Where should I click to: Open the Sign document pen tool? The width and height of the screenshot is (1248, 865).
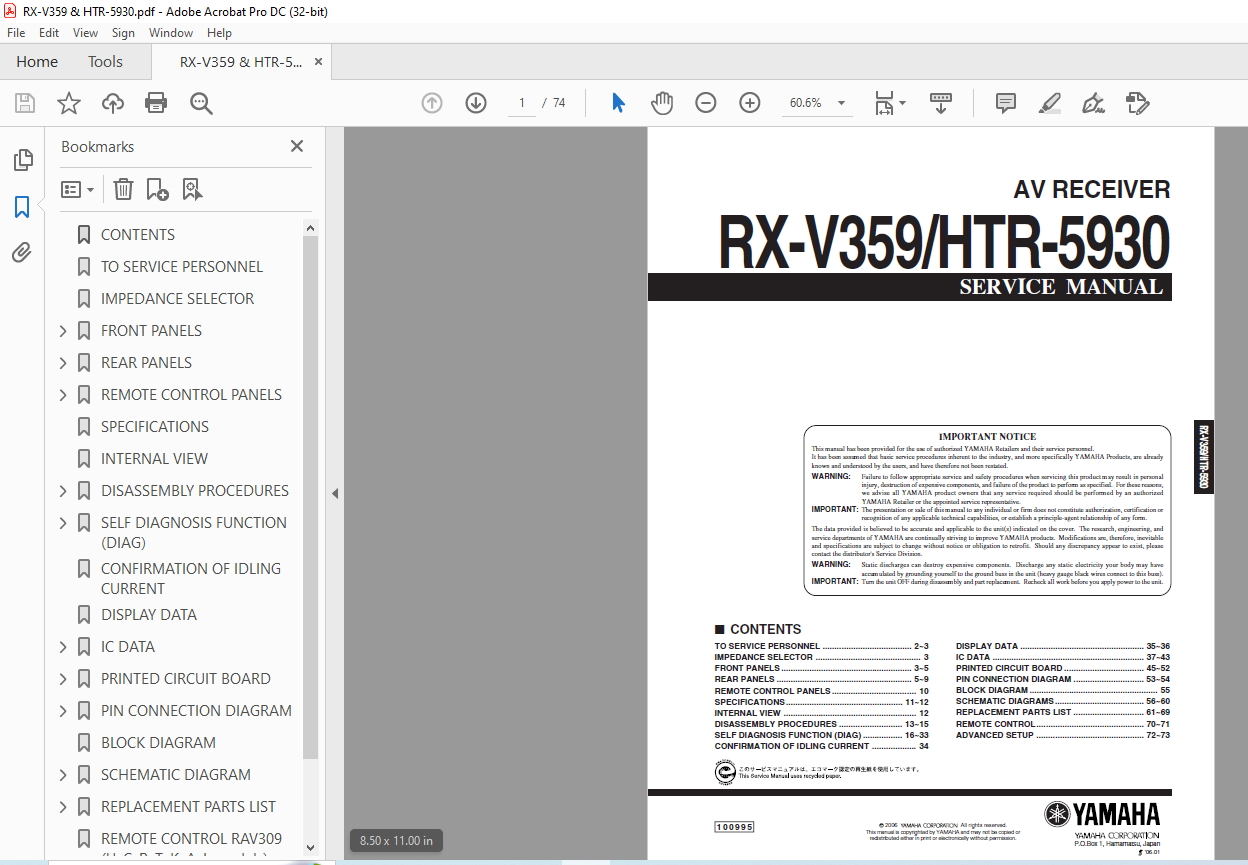1094,103
